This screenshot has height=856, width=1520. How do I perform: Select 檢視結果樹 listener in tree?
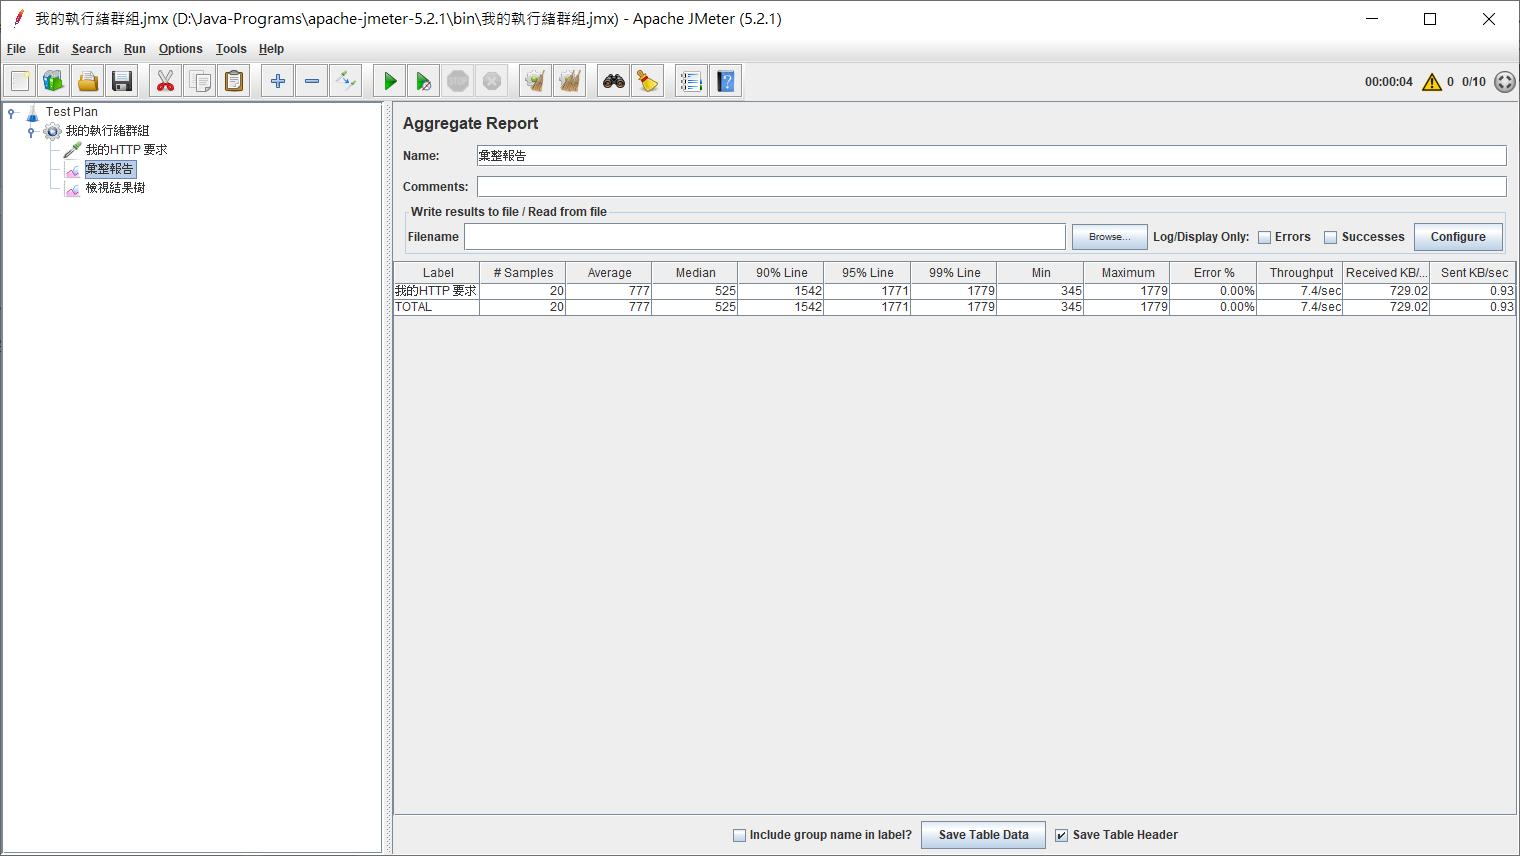point(115,188)
